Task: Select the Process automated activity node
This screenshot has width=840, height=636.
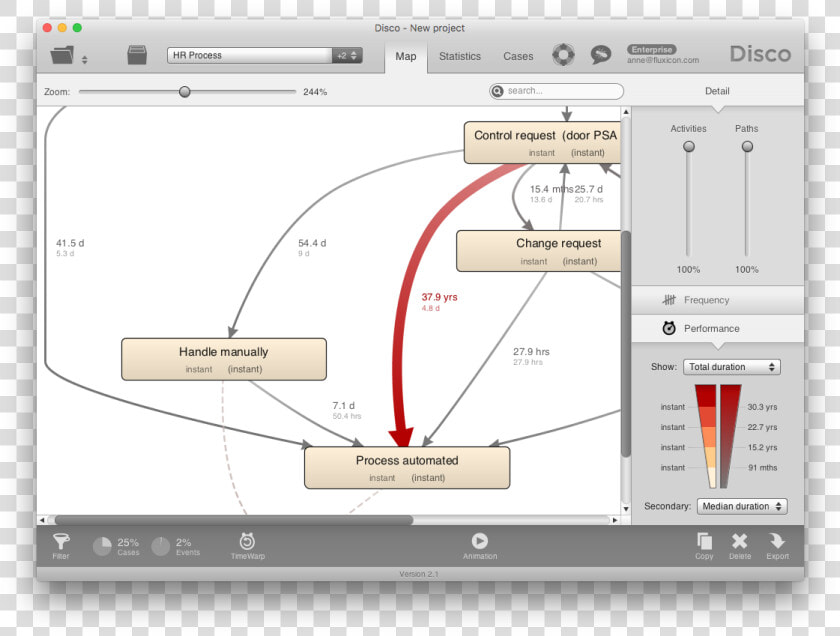Action: (407, 468)
